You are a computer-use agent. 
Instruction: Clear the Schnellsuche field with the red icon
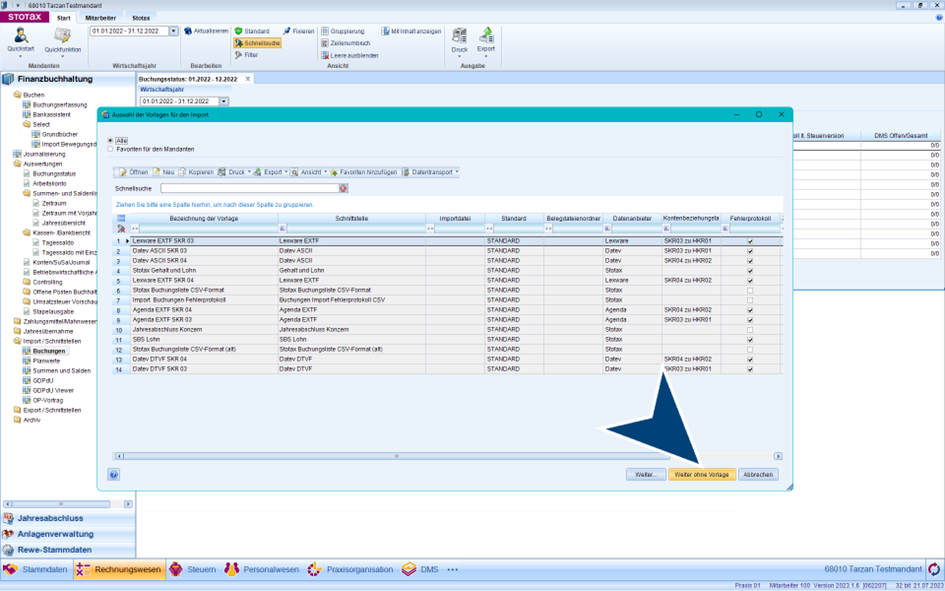coord(343,189)
